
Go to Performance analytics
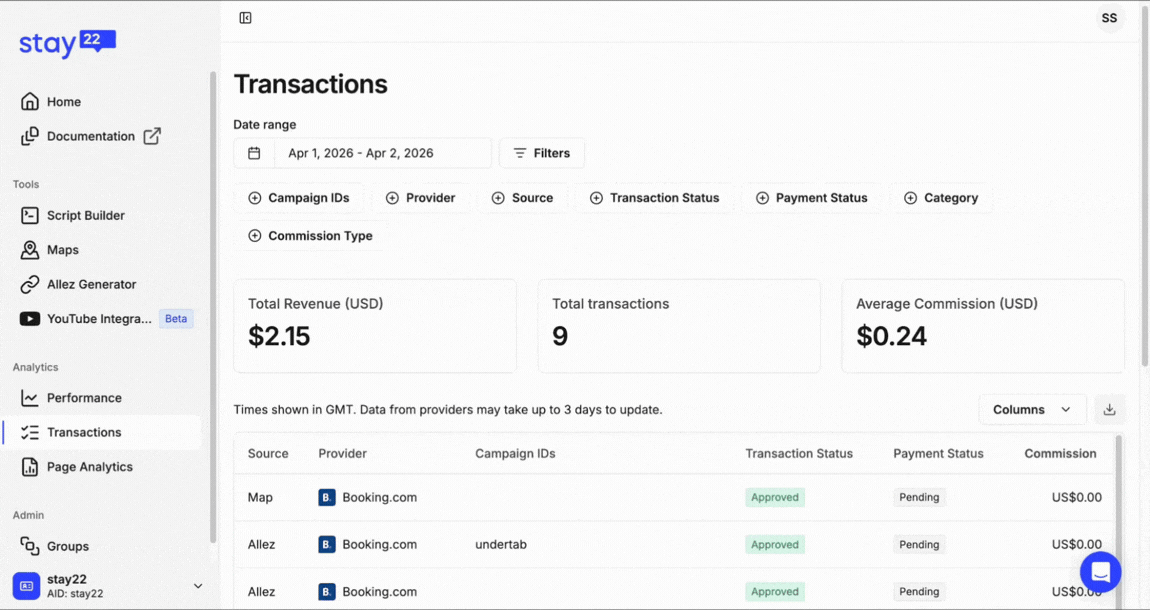coord(84,398)
